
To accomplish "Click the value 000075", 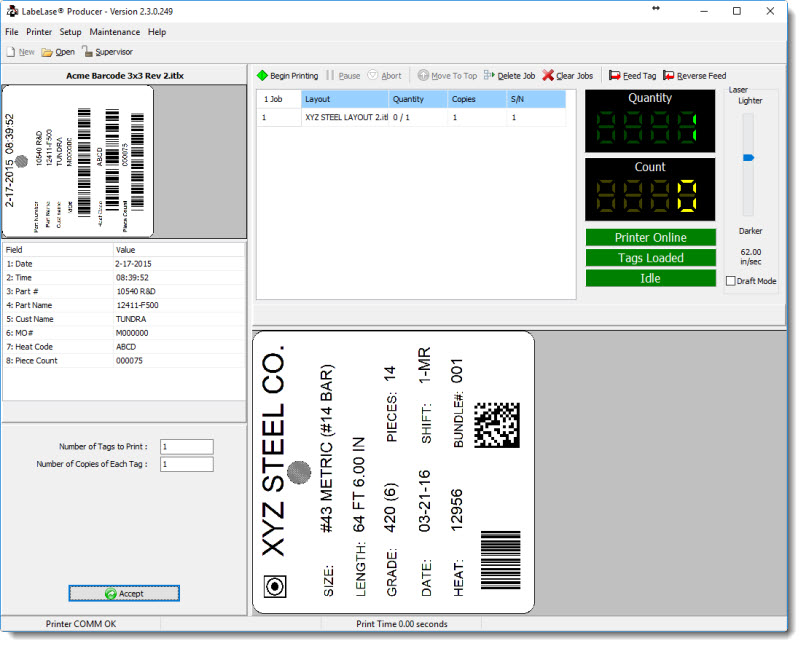I will pyautogui.click(x=129, y=361).
